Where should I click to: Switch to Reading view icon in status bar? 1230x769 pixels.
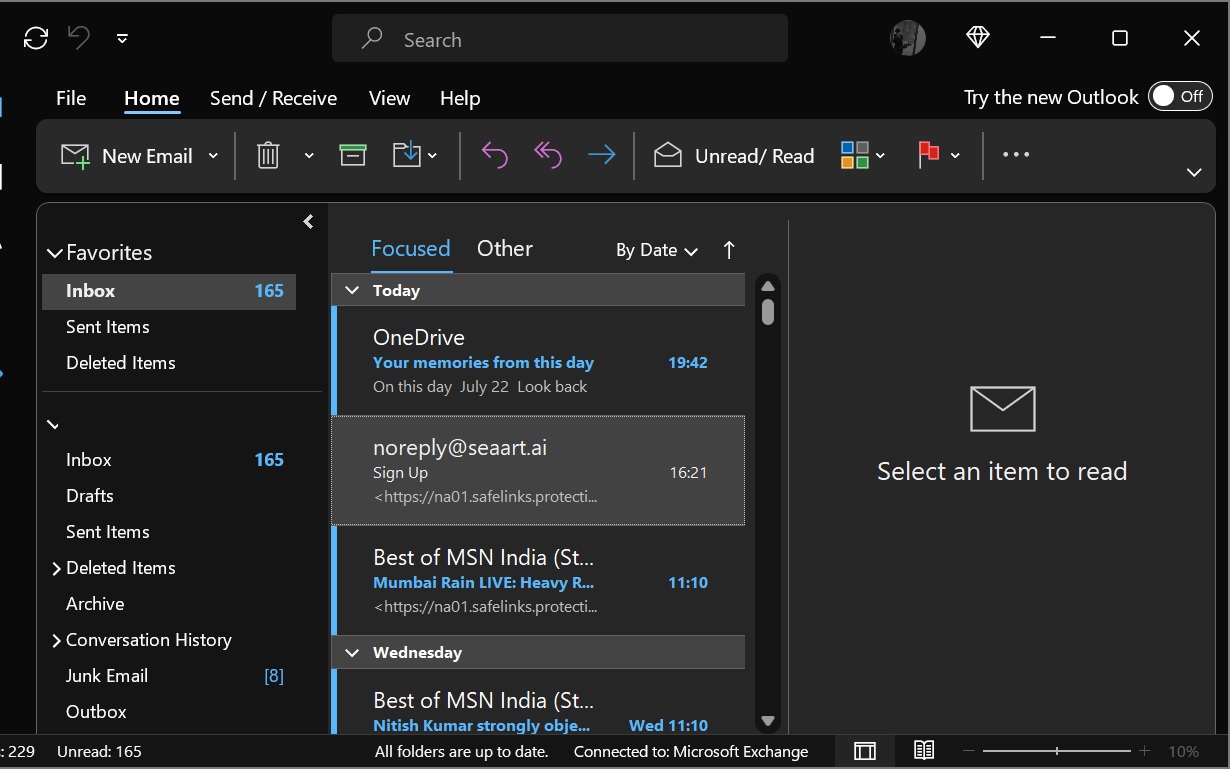click(x=924, y=750)
